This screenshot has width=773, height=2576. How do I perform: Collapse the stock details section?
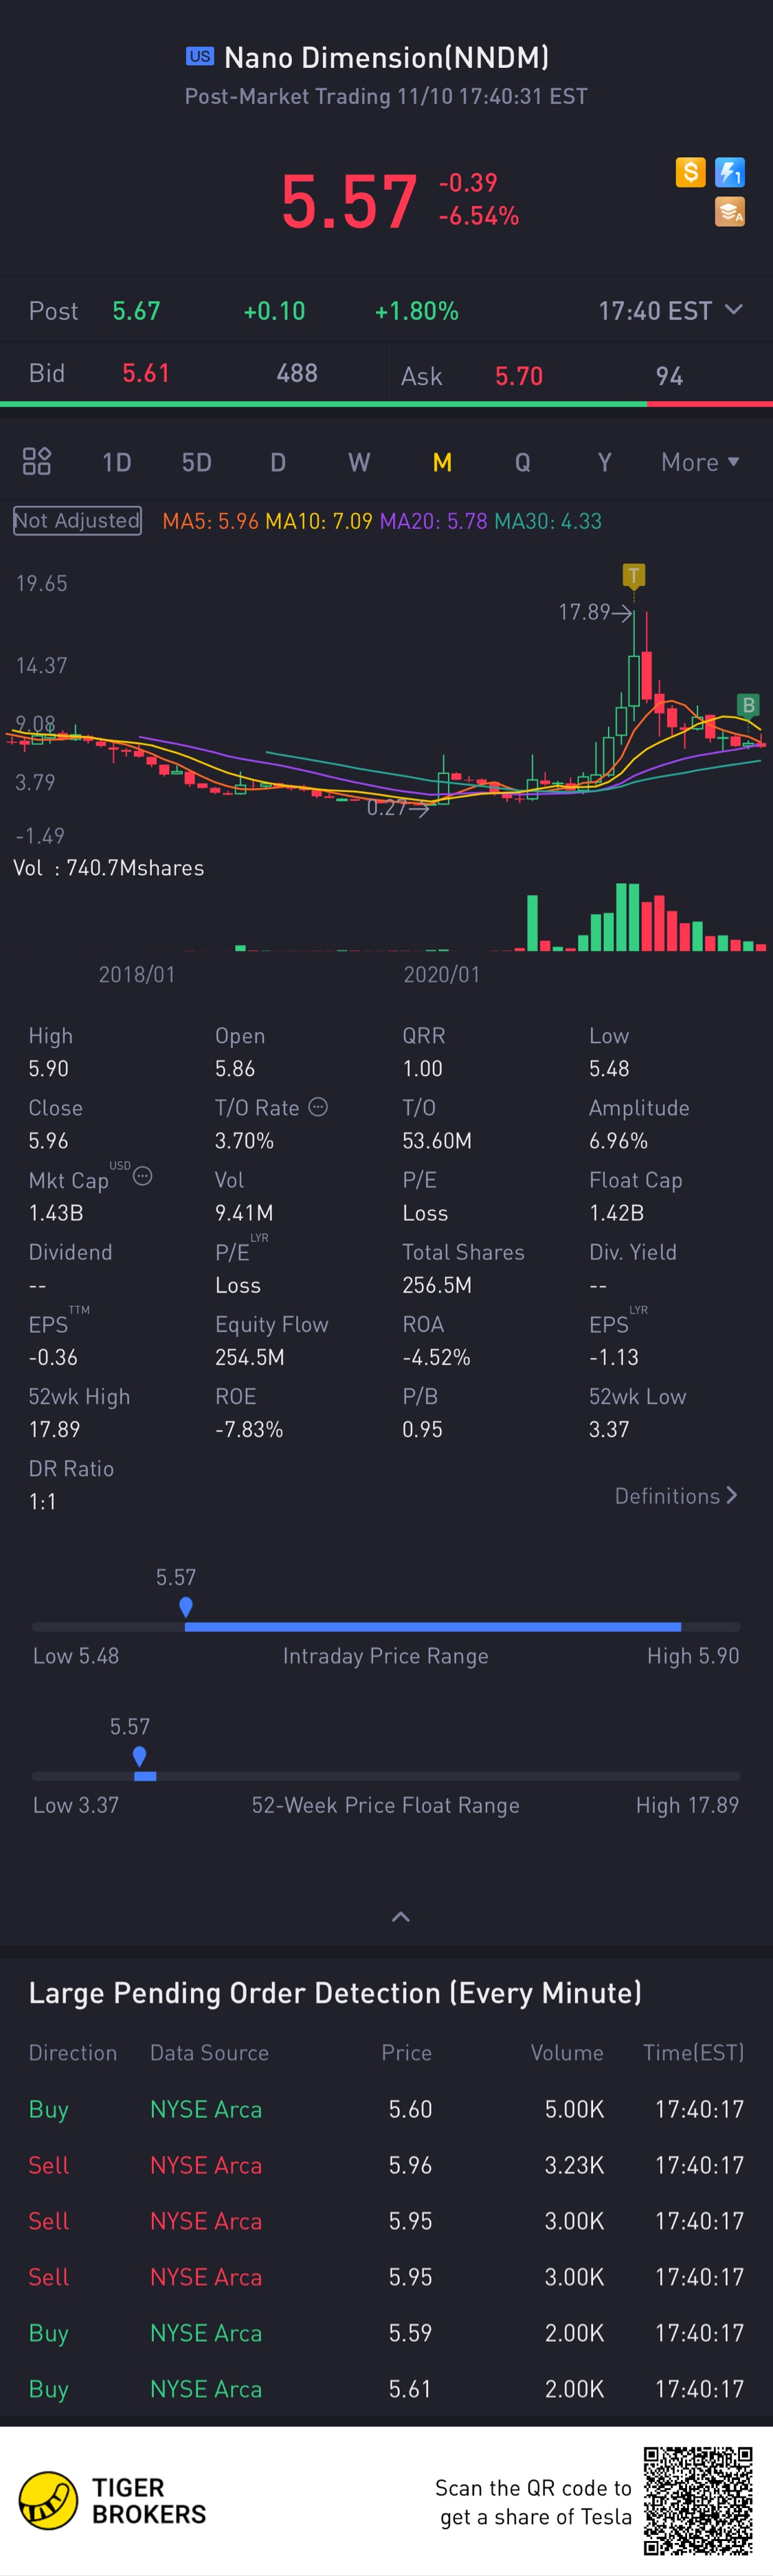(400, 1916)
